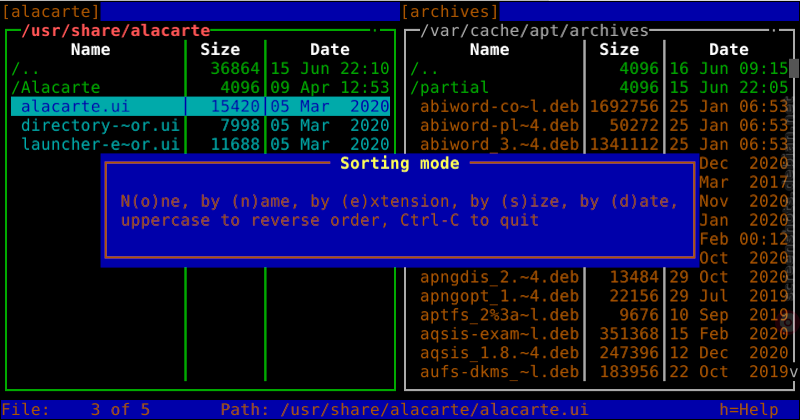Click size value 11688 of launcher-e~or.ui
This screenshot has width=800, height=420.
235,144
